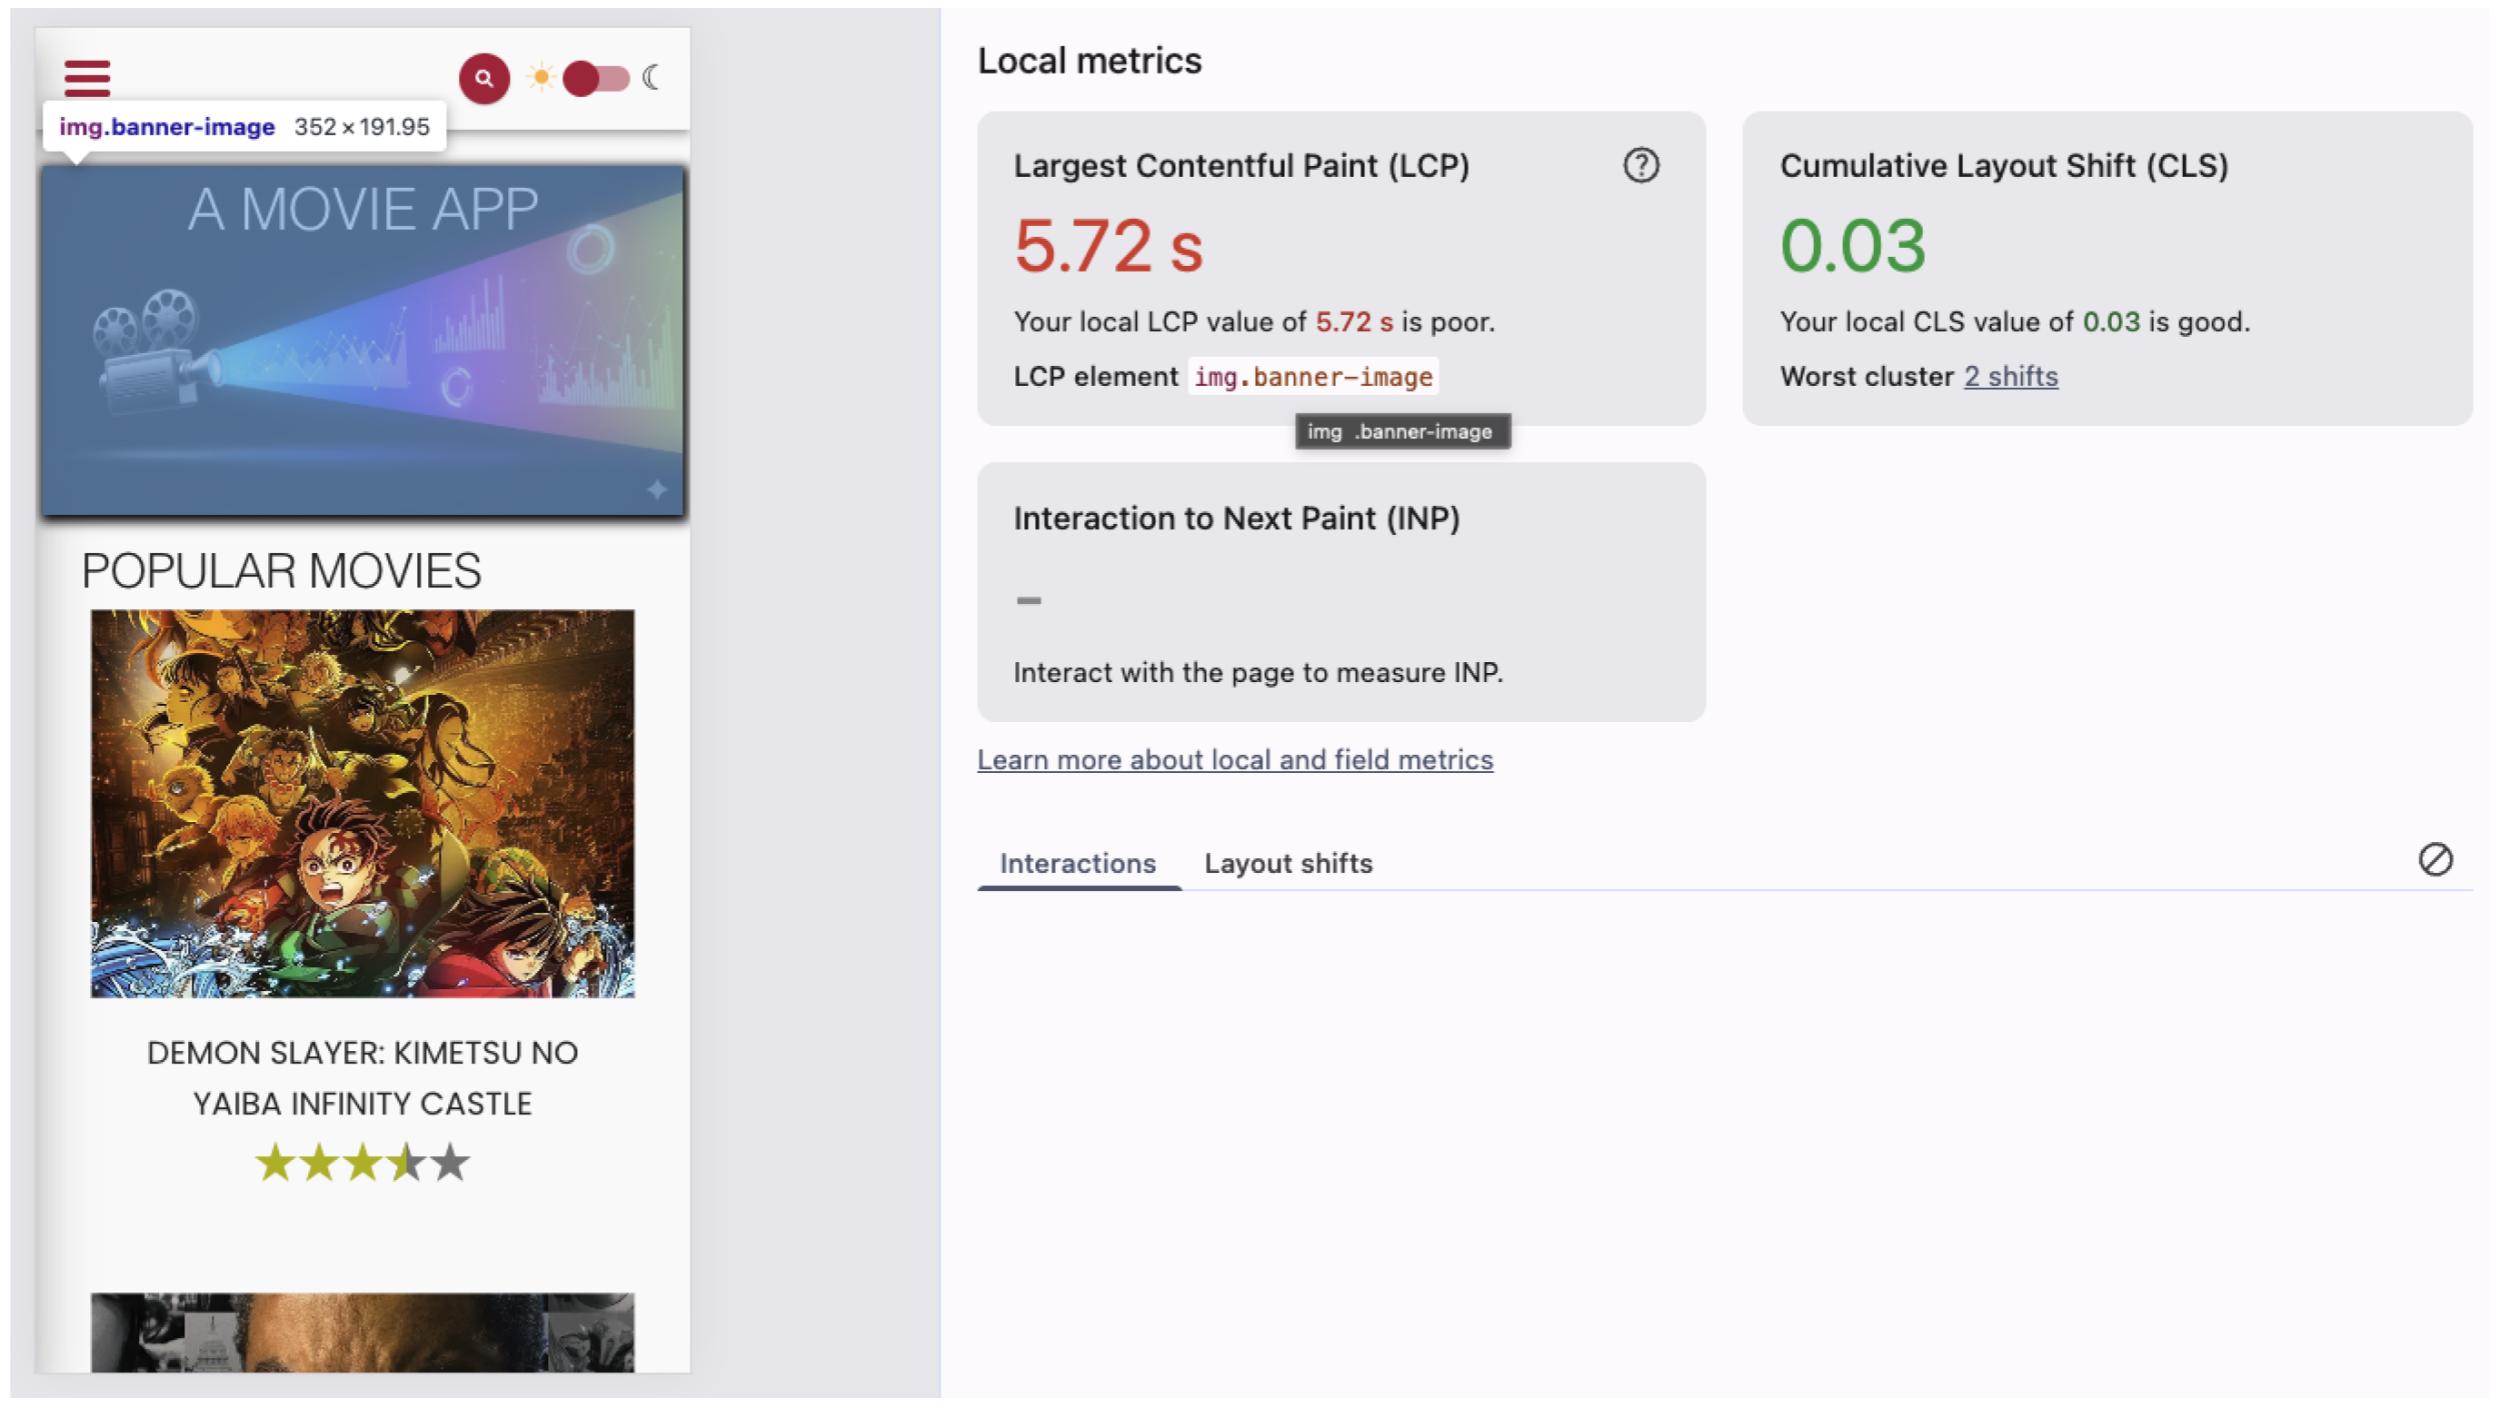Click the Demon Slayer movie title
The height and width of the screenshot is (1406, 2500).
[x=362, y=1078]
